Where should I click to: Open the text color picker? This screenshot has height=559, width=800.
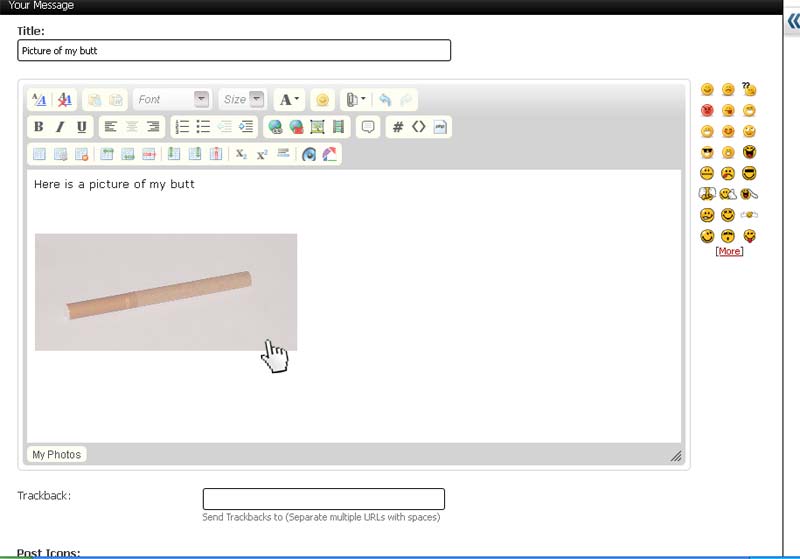[289, 99]
